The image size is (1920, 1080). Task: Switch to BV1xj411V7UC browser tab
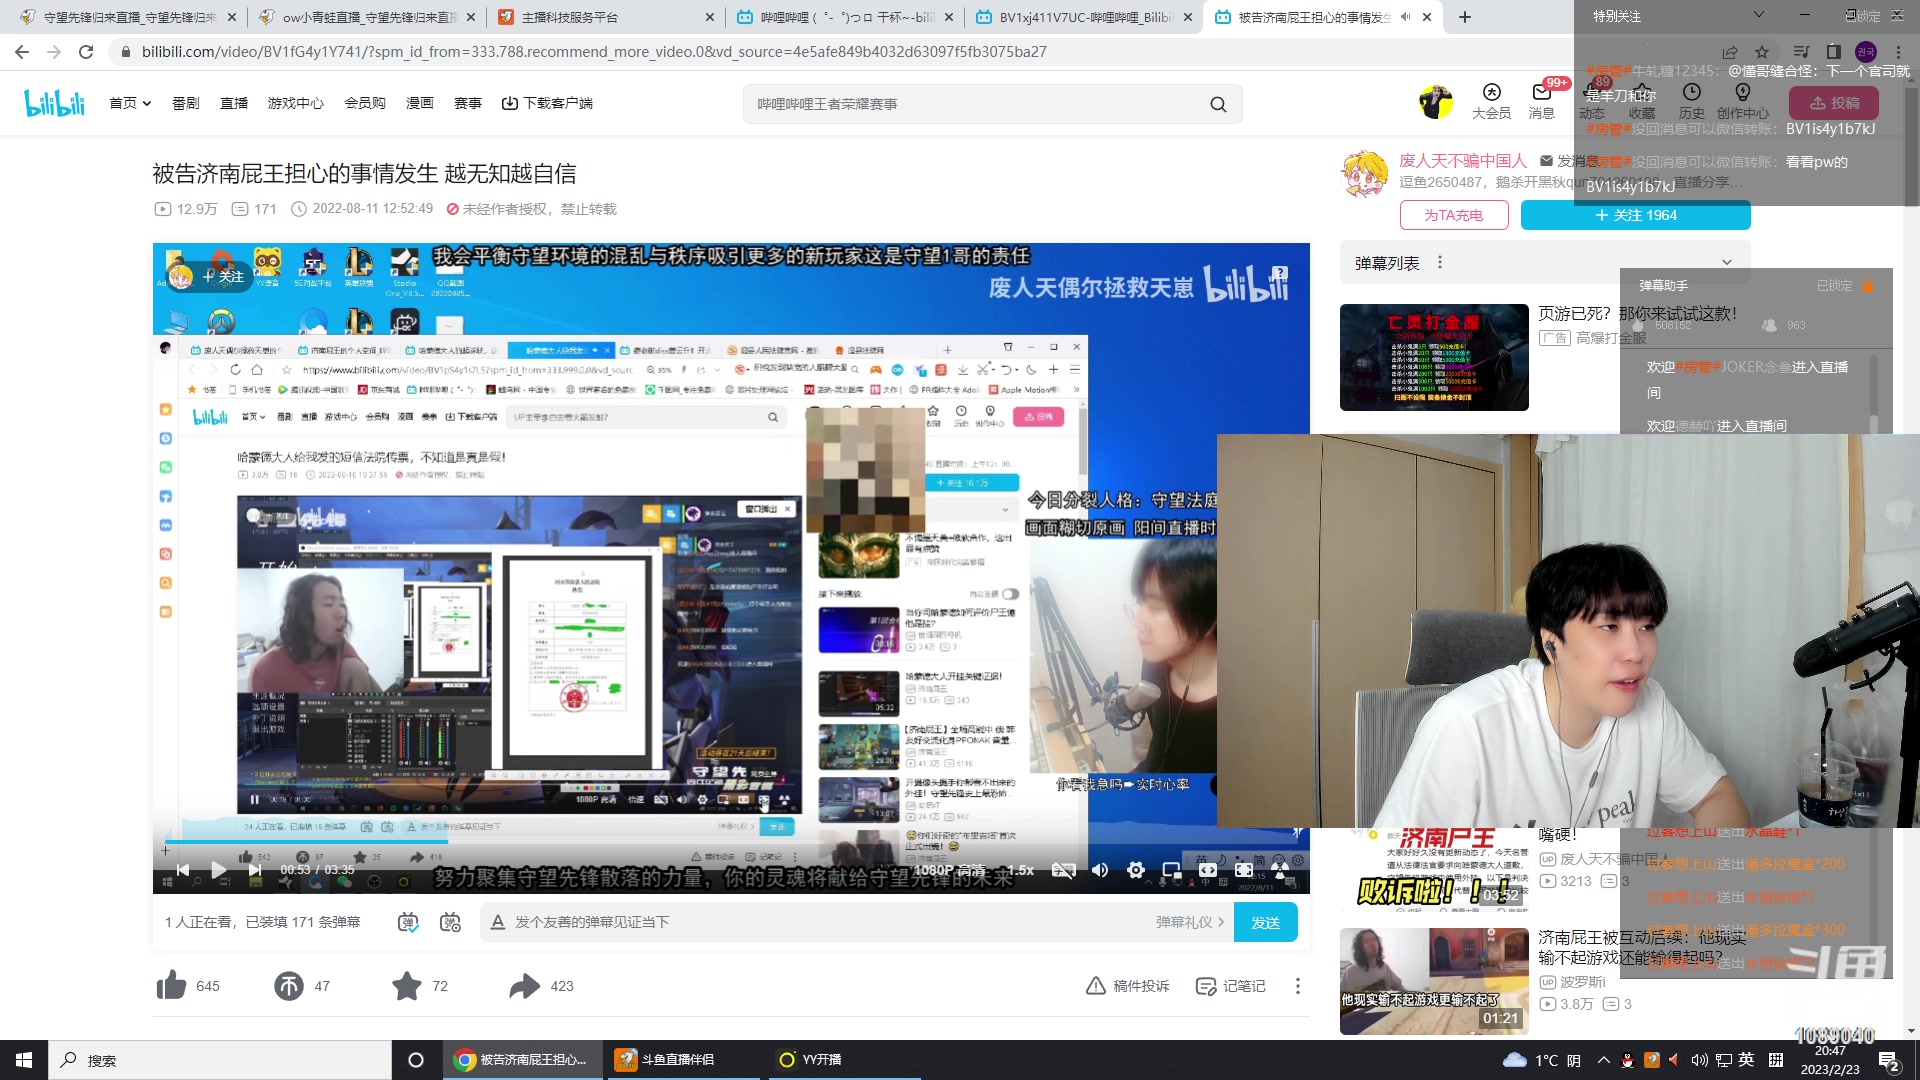pyautogui.click(x=1084, y=17)
